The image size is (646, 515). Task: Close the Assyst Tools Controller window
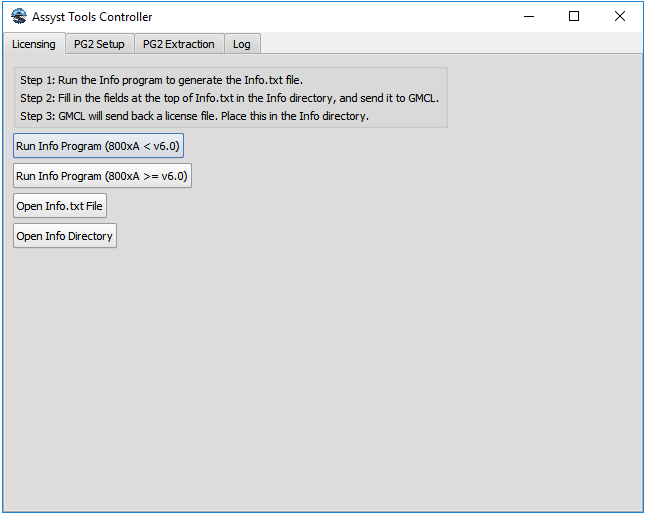pos(620,17)
